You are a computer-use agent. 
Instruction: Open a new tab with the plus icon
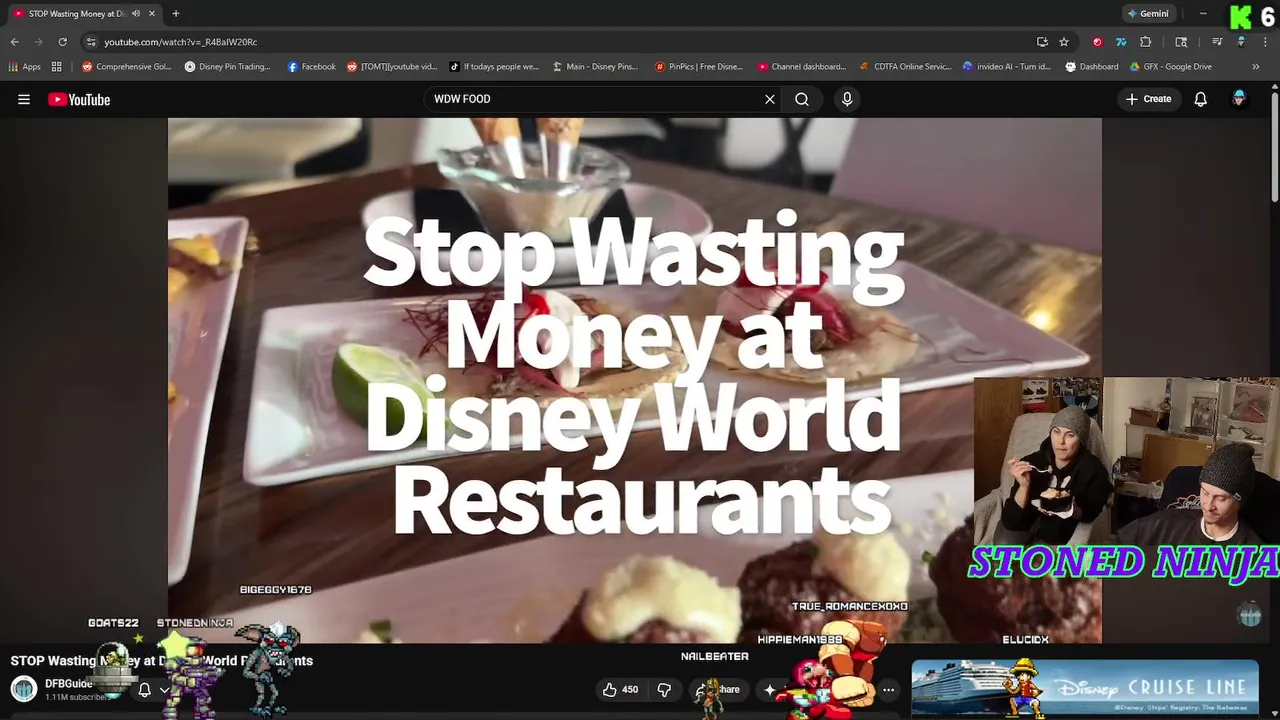click(175, 14)
